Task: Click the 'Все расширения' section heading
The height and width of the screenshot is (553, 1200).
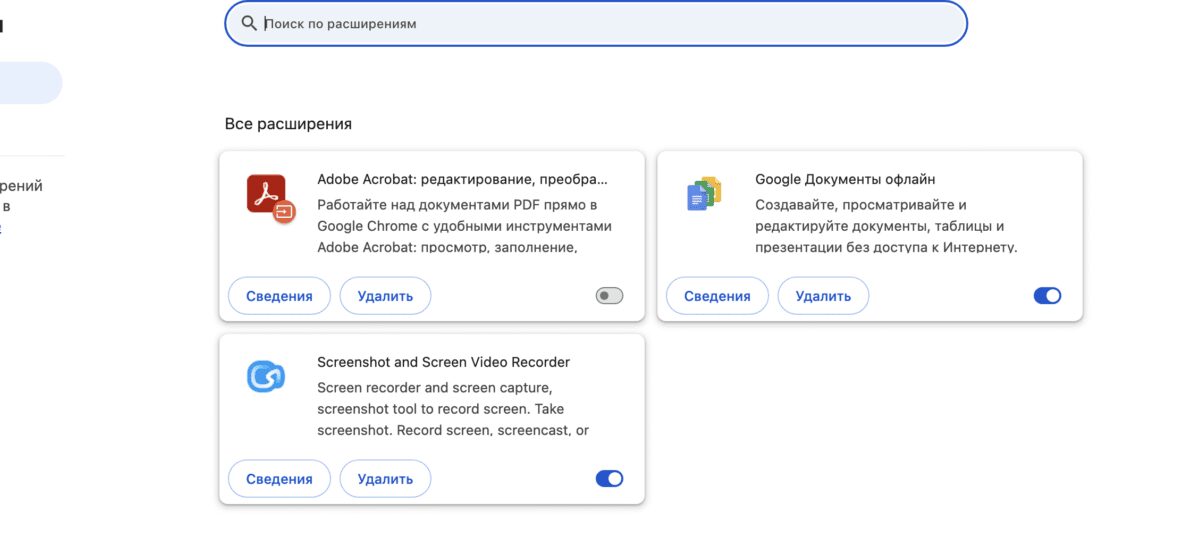Action: point(288,124)
